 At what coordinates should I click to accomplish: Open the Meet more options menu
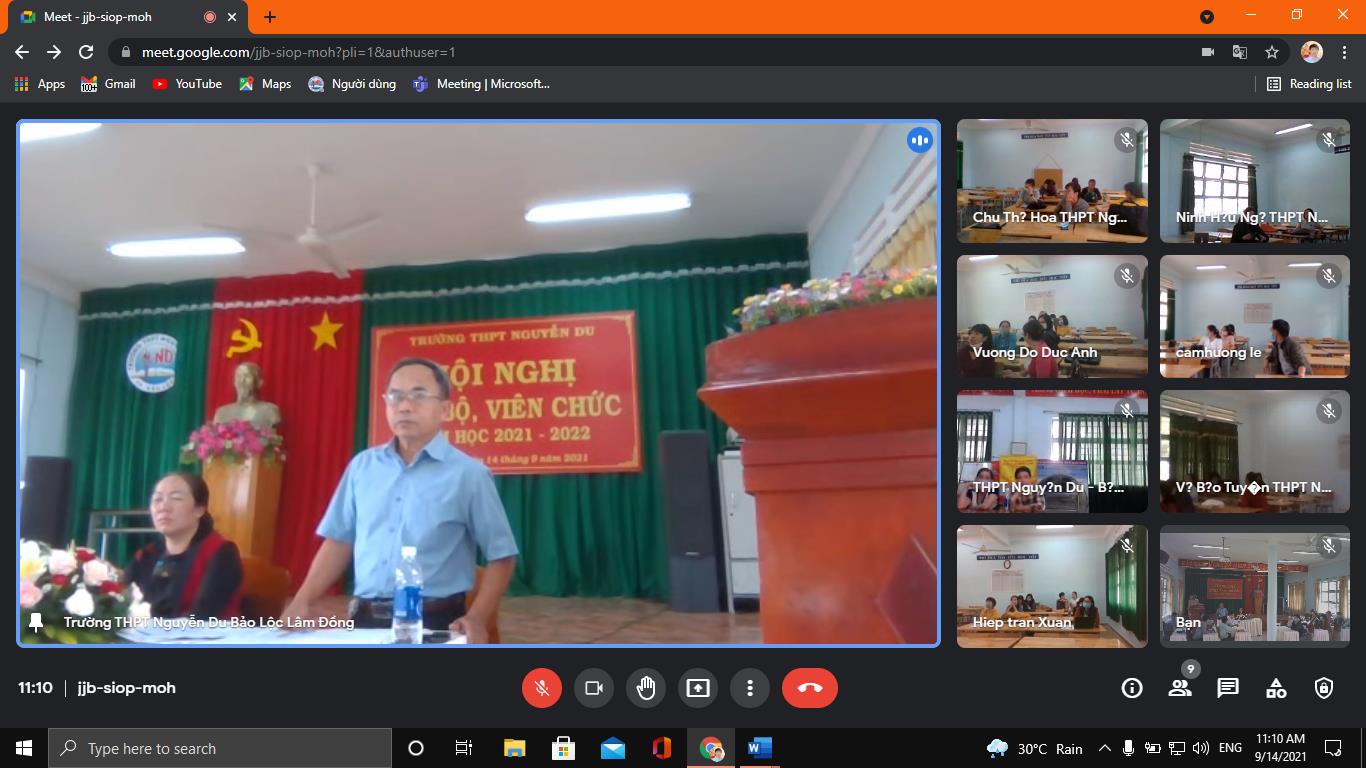point(750,687)
